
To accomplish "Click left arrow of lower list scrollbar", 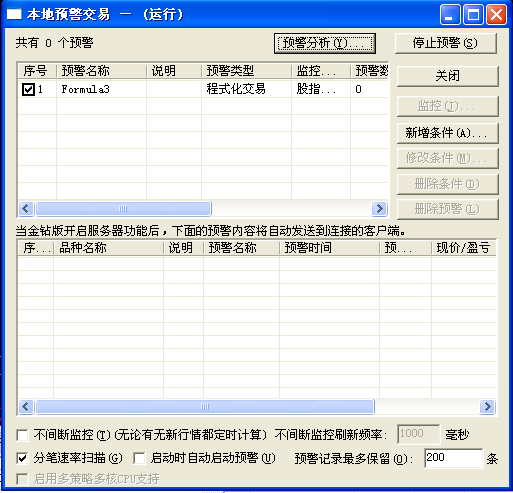I will pyautogui.click(x=26, y=407).
